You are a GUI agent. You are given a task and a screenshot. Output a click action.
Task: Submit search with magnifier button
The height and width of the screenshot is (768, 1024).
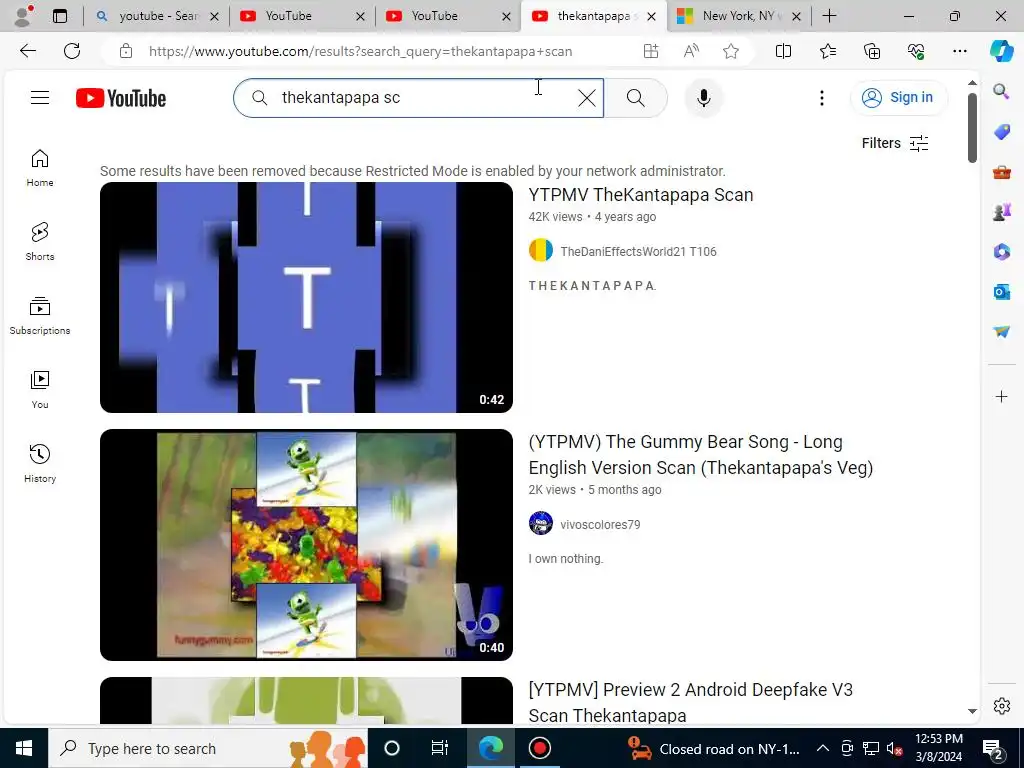click(635, 98)
